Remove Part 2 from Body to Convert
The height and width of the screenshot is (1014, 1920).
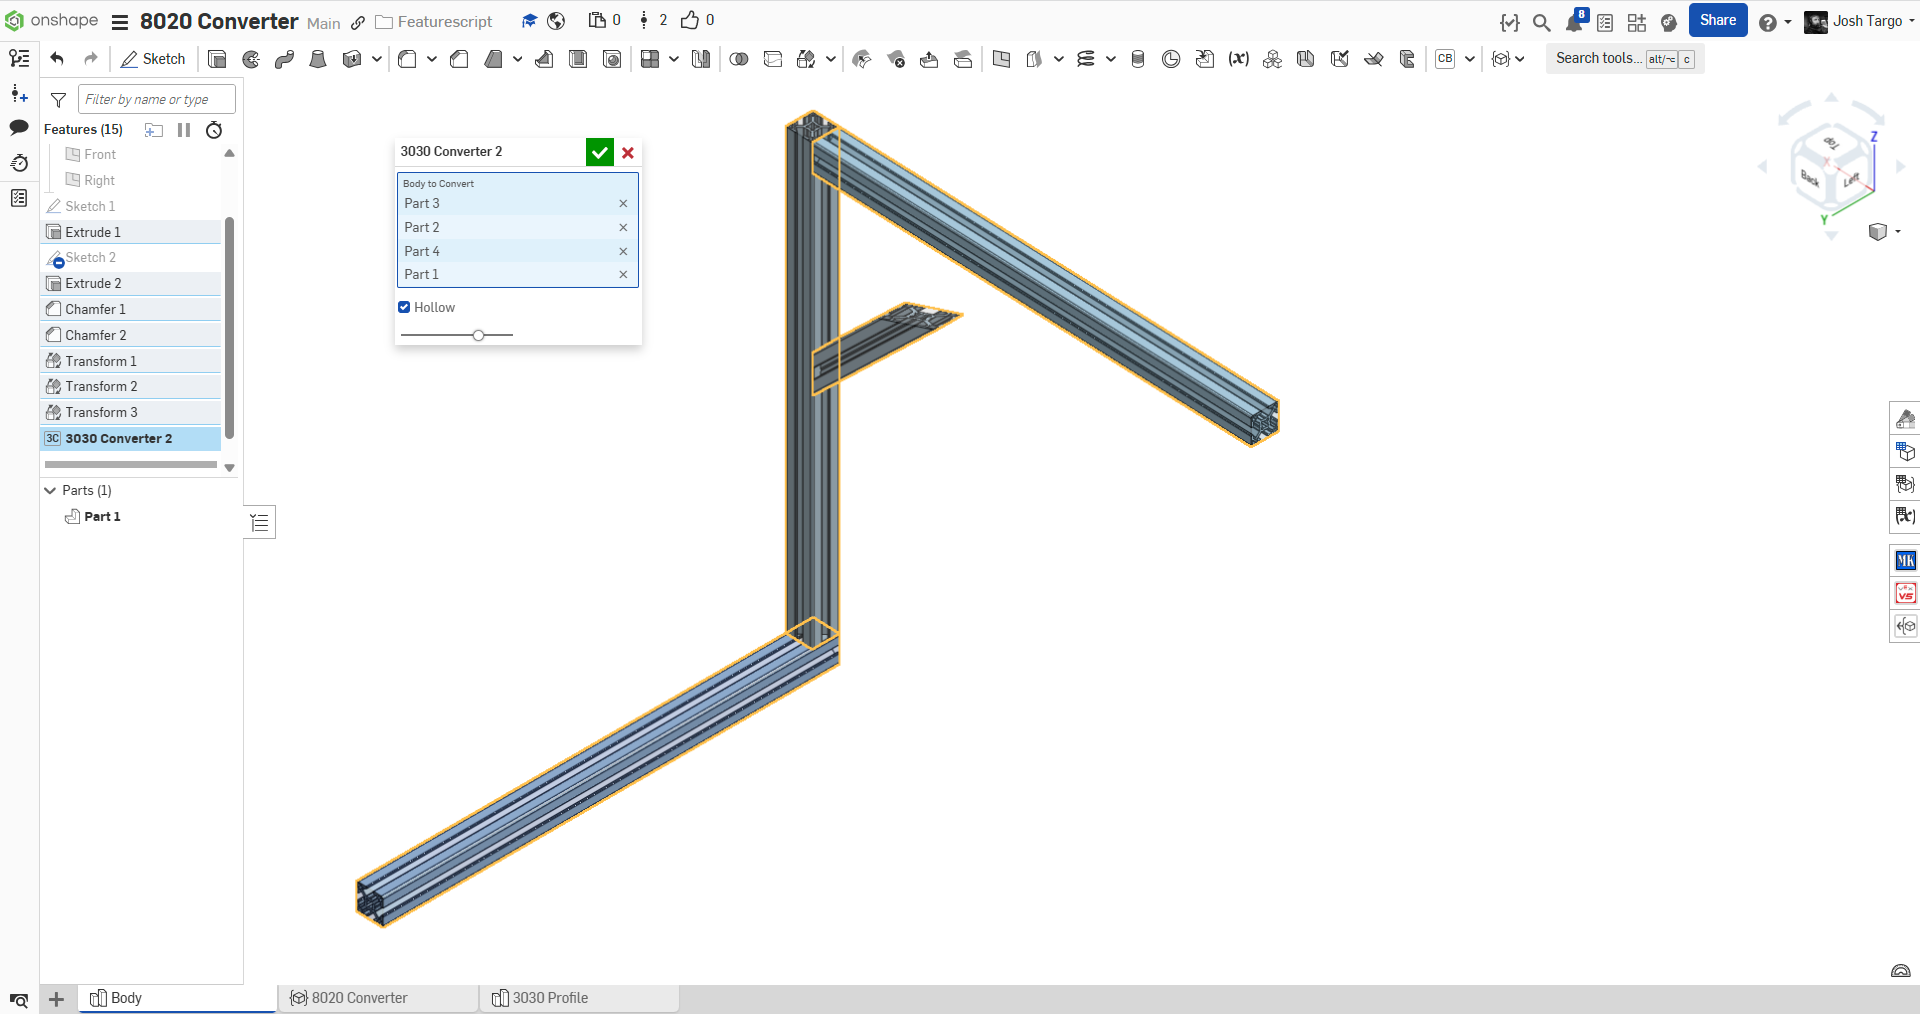[x=623, y=227]
